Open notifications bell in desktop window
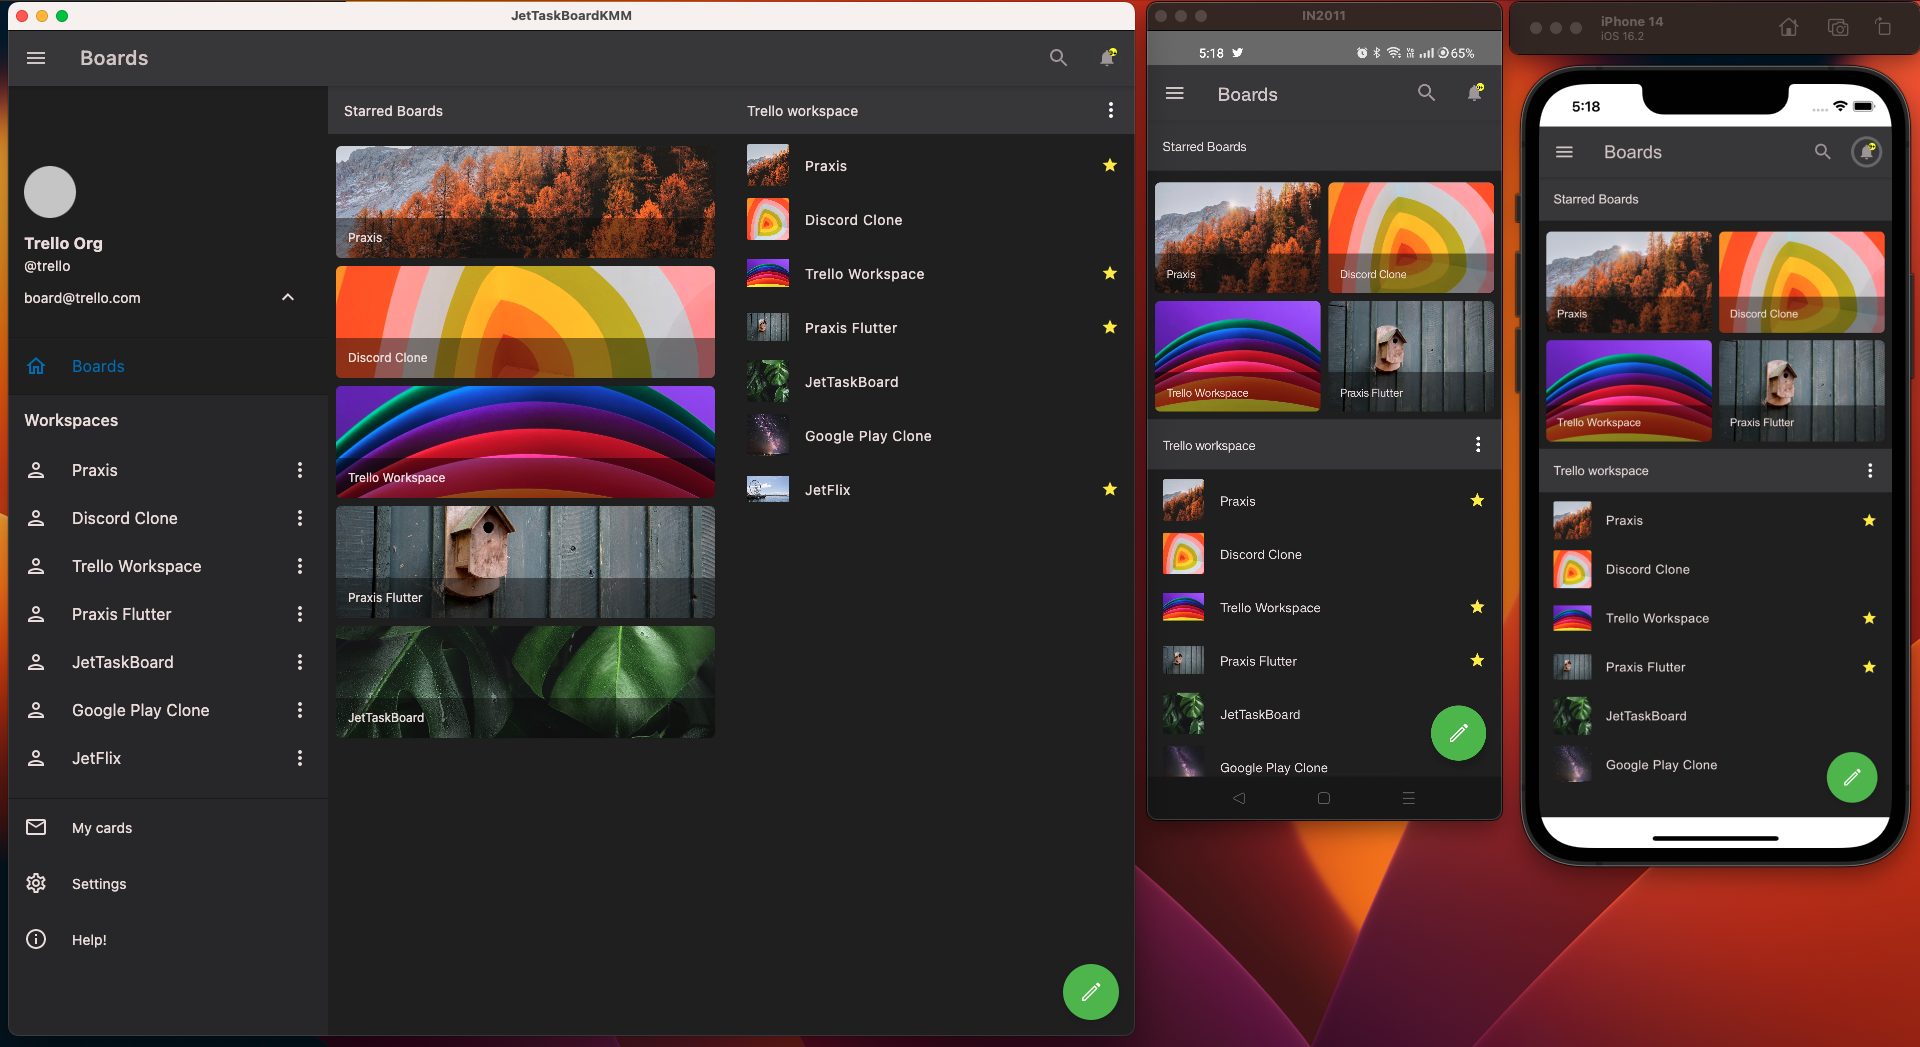The image size is (1920, 1047). pos(1108,58)
